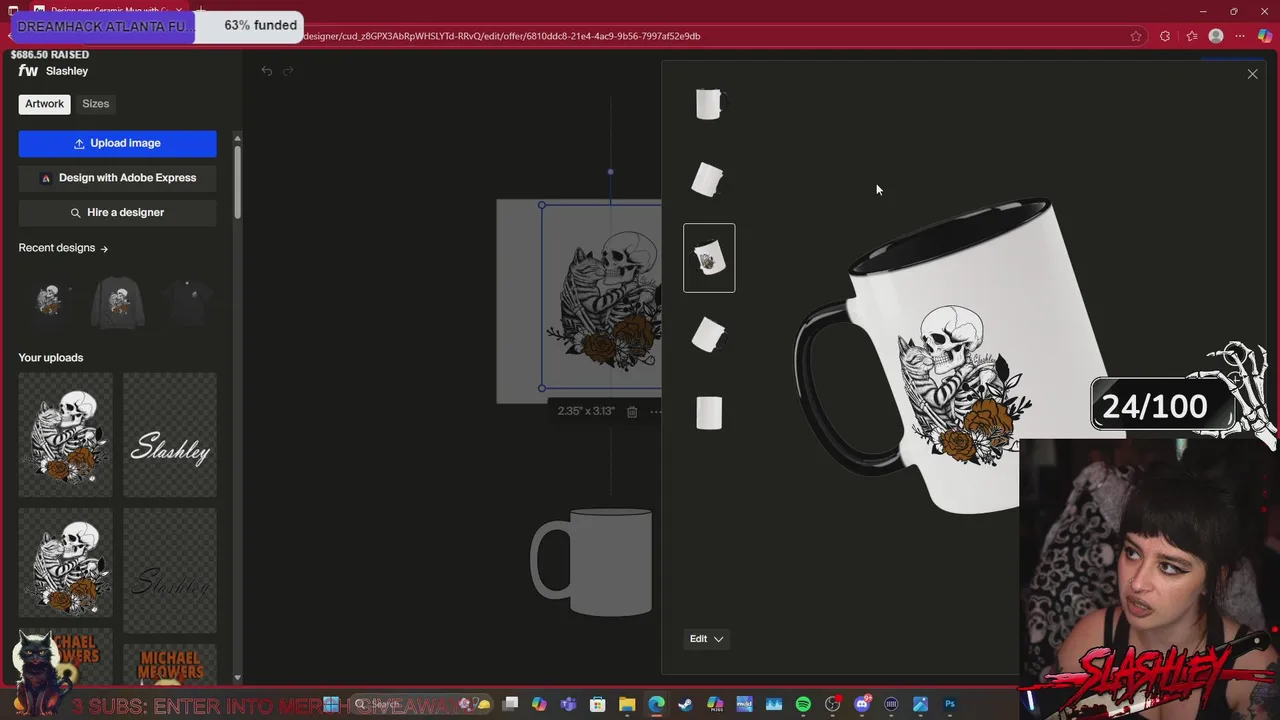
Task: Click the sidebar vertical scrollbar
Action: [x=237, y=182]
